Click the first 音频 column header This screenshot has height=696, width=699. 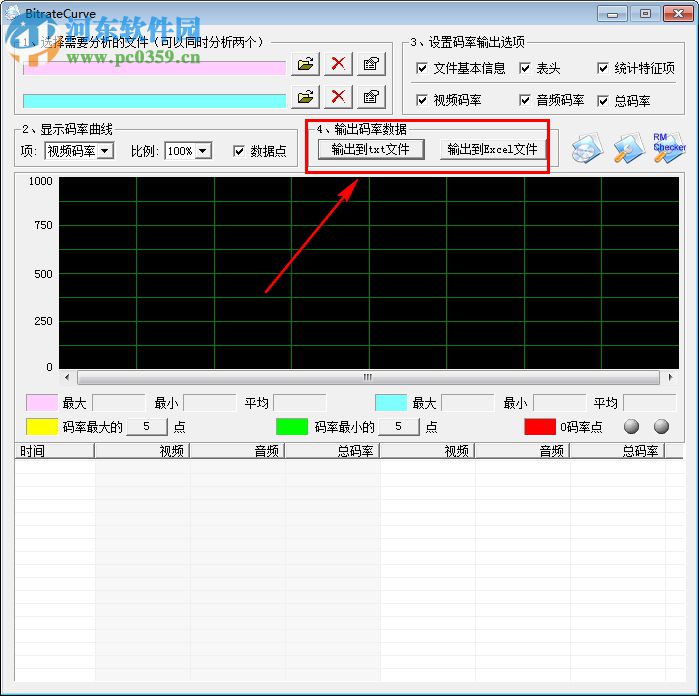coord(237,451)
